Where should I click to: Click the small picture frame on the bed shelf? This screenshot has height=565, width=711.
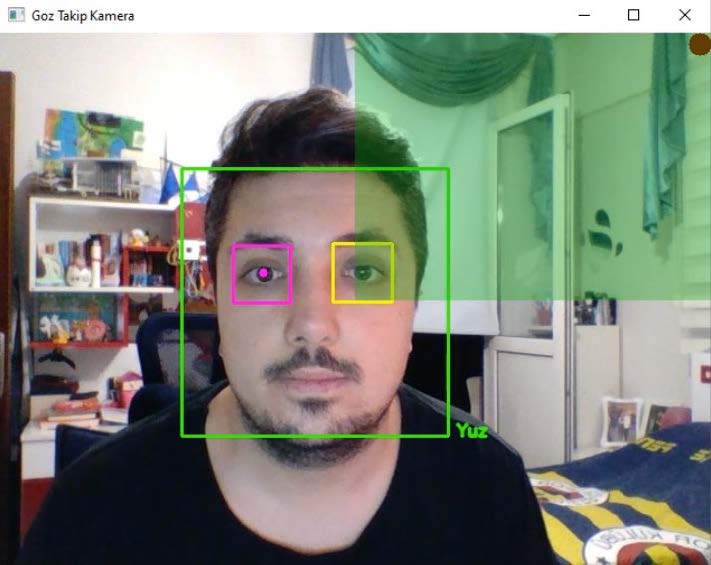tap(621, 421)
